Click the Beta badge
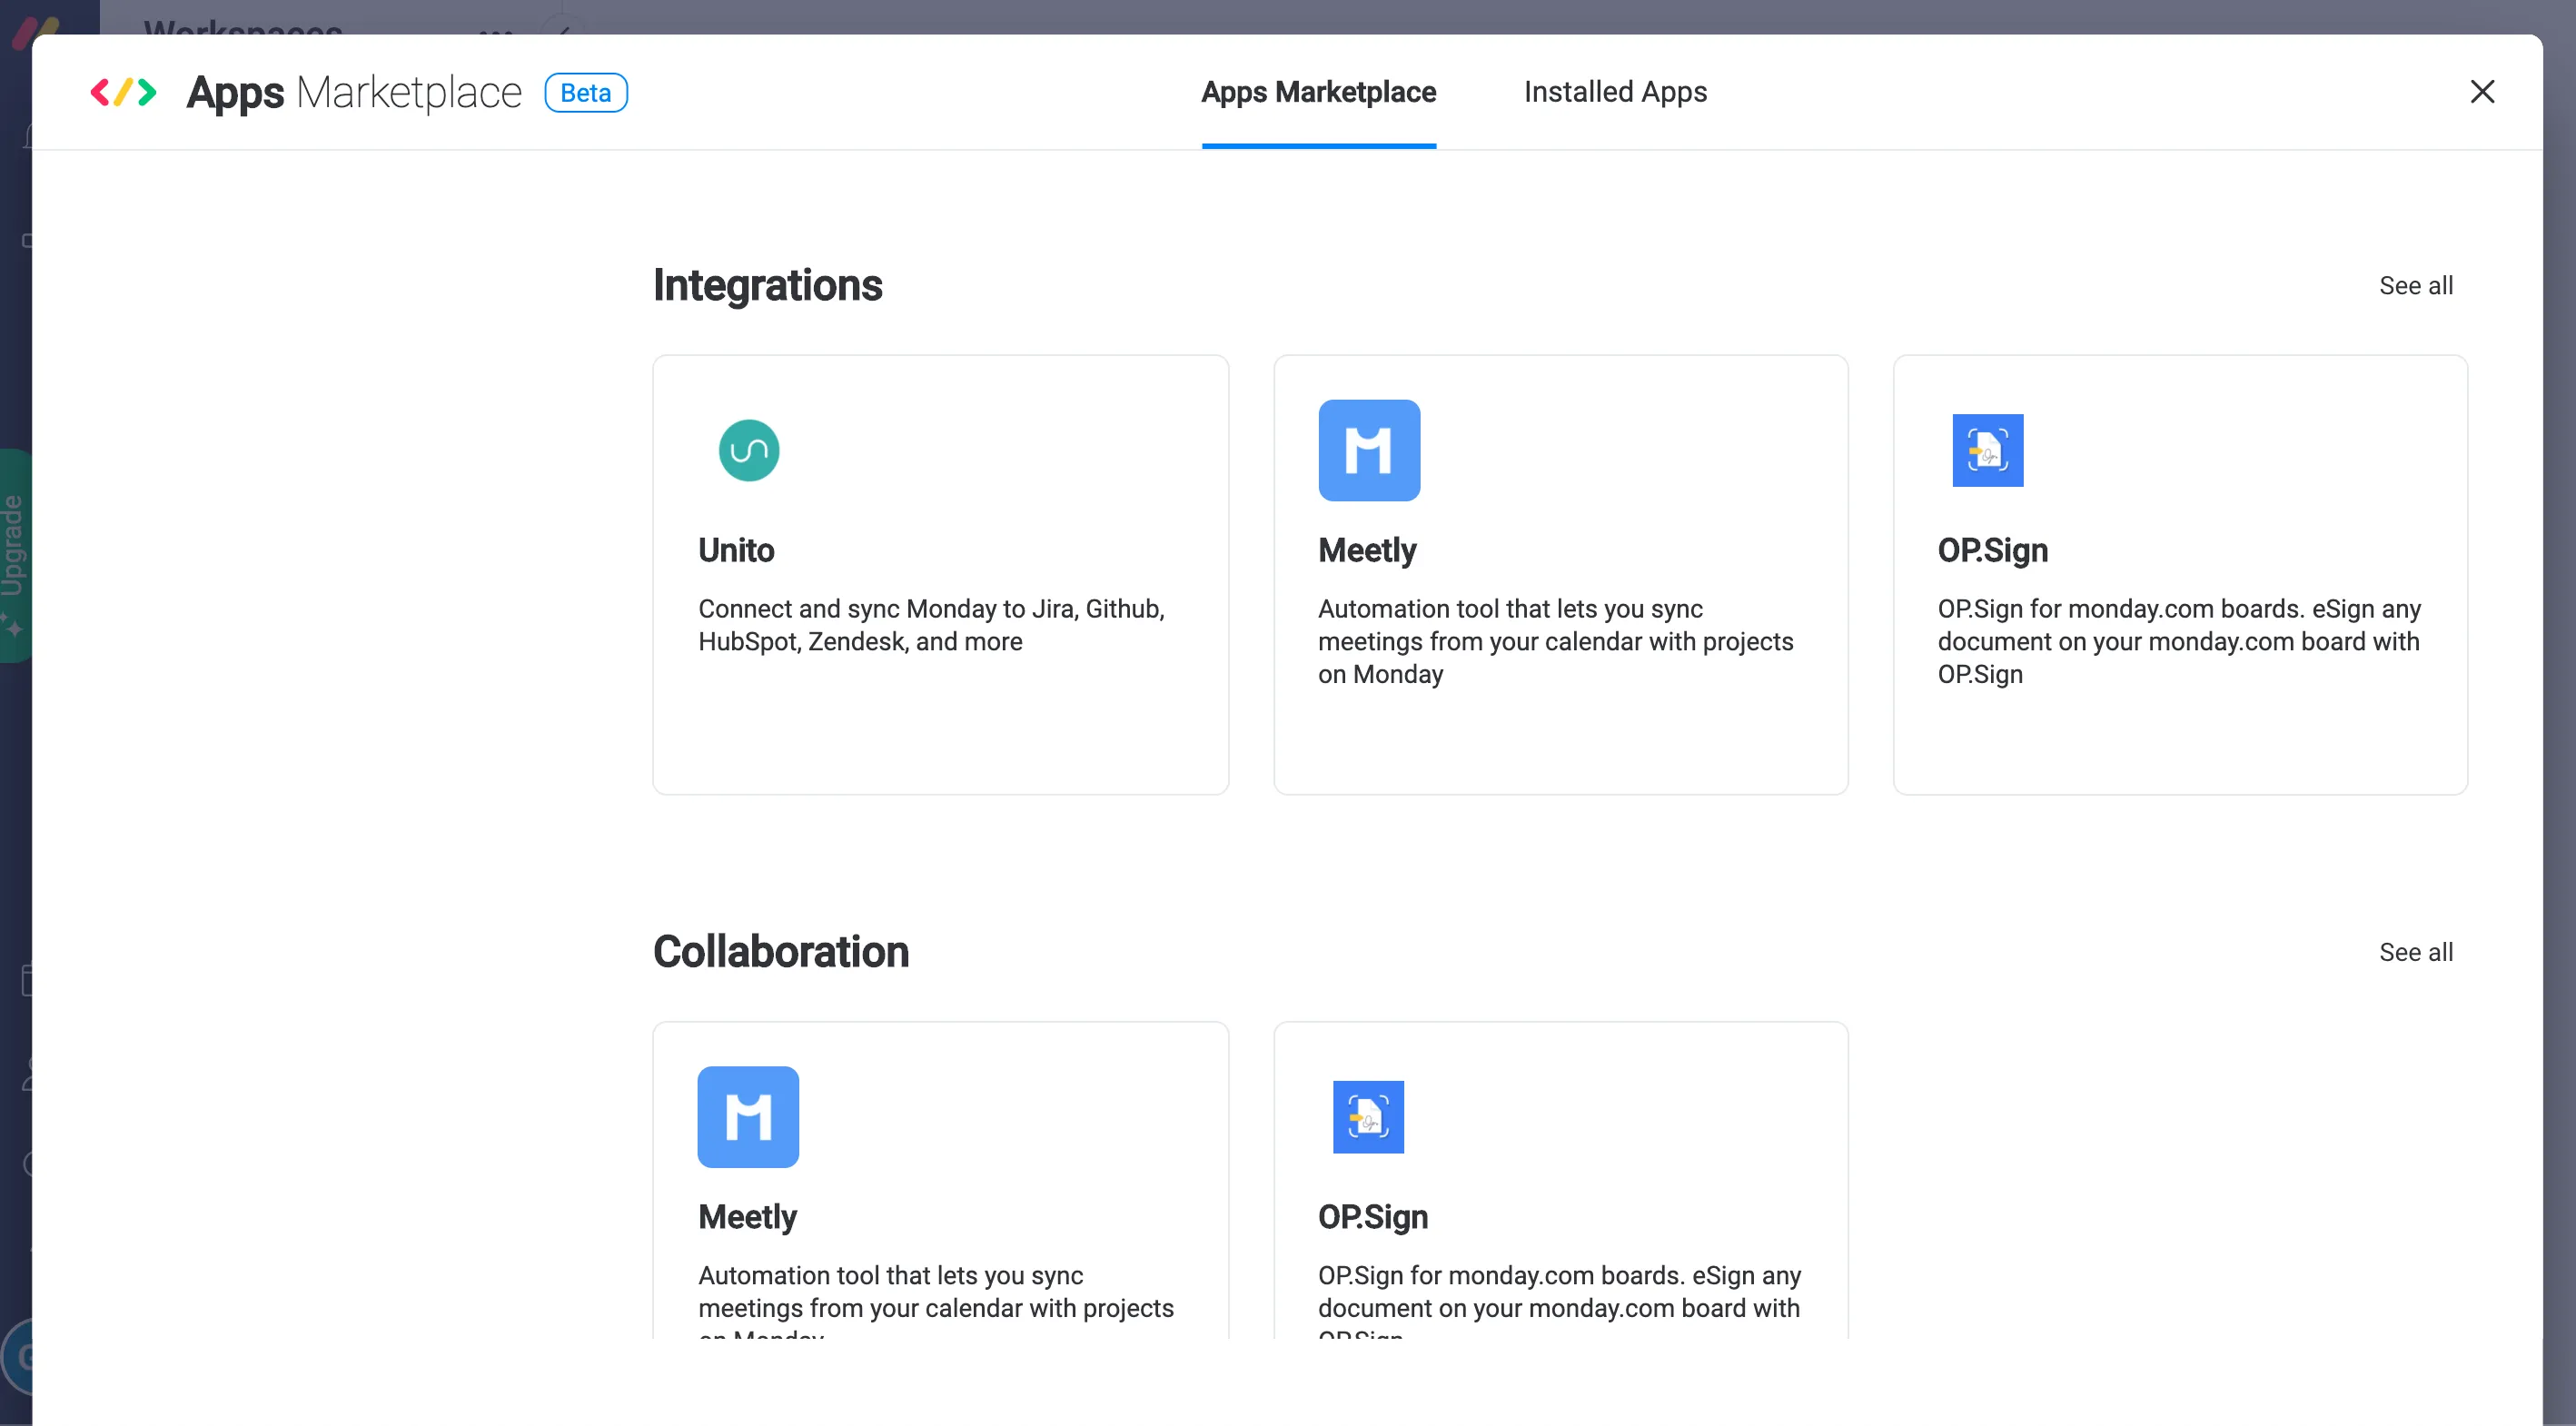This screenshot has height=1426, width=2576. point(585,93)
